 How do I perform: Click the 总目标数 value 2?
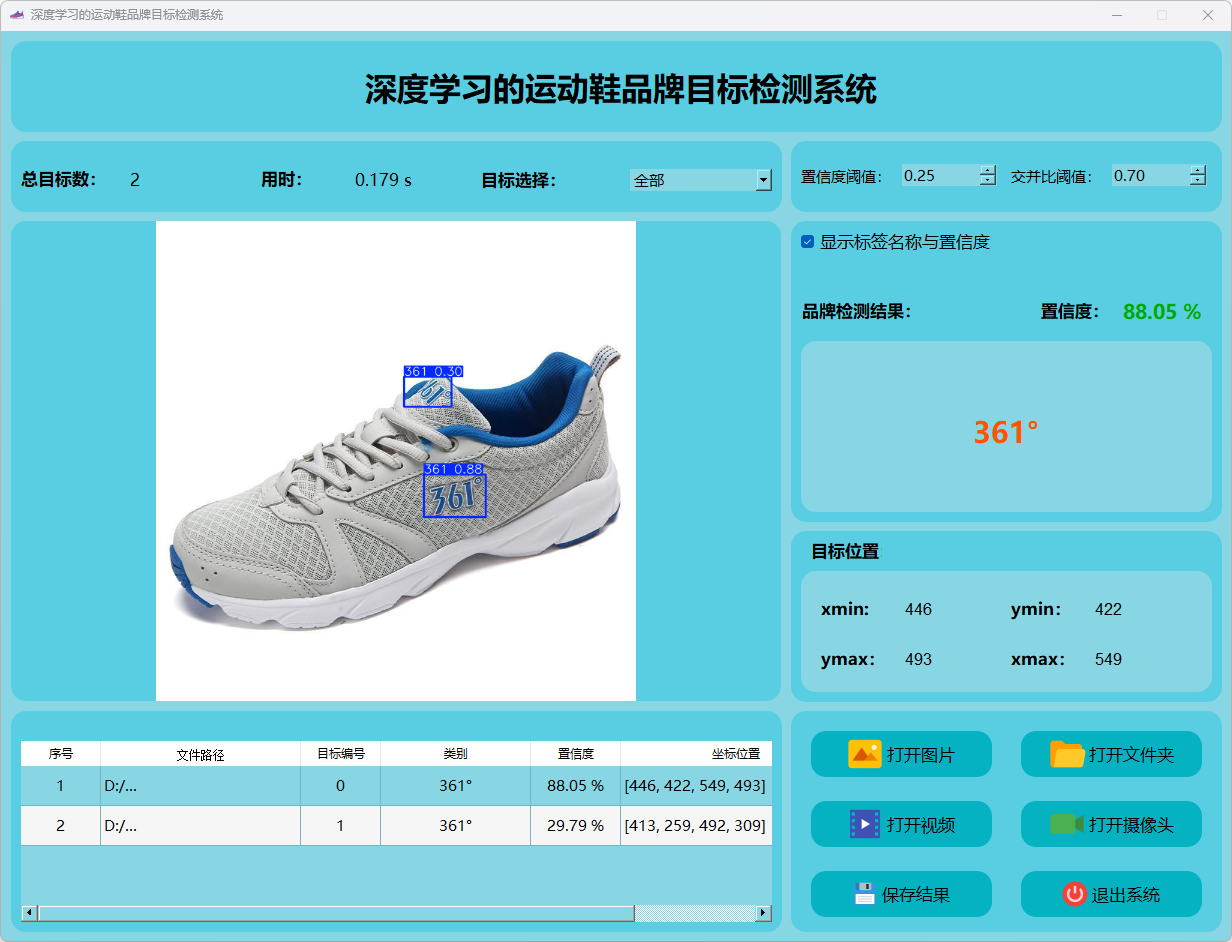pos(135,180)
